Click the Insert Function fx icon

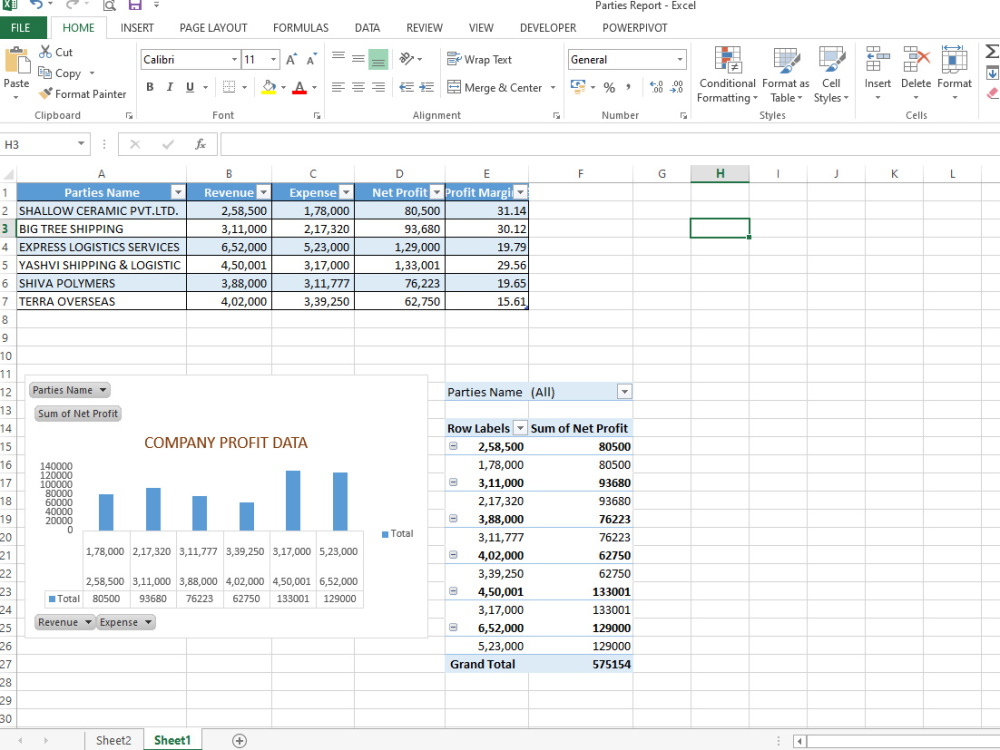tap(200, 144)
